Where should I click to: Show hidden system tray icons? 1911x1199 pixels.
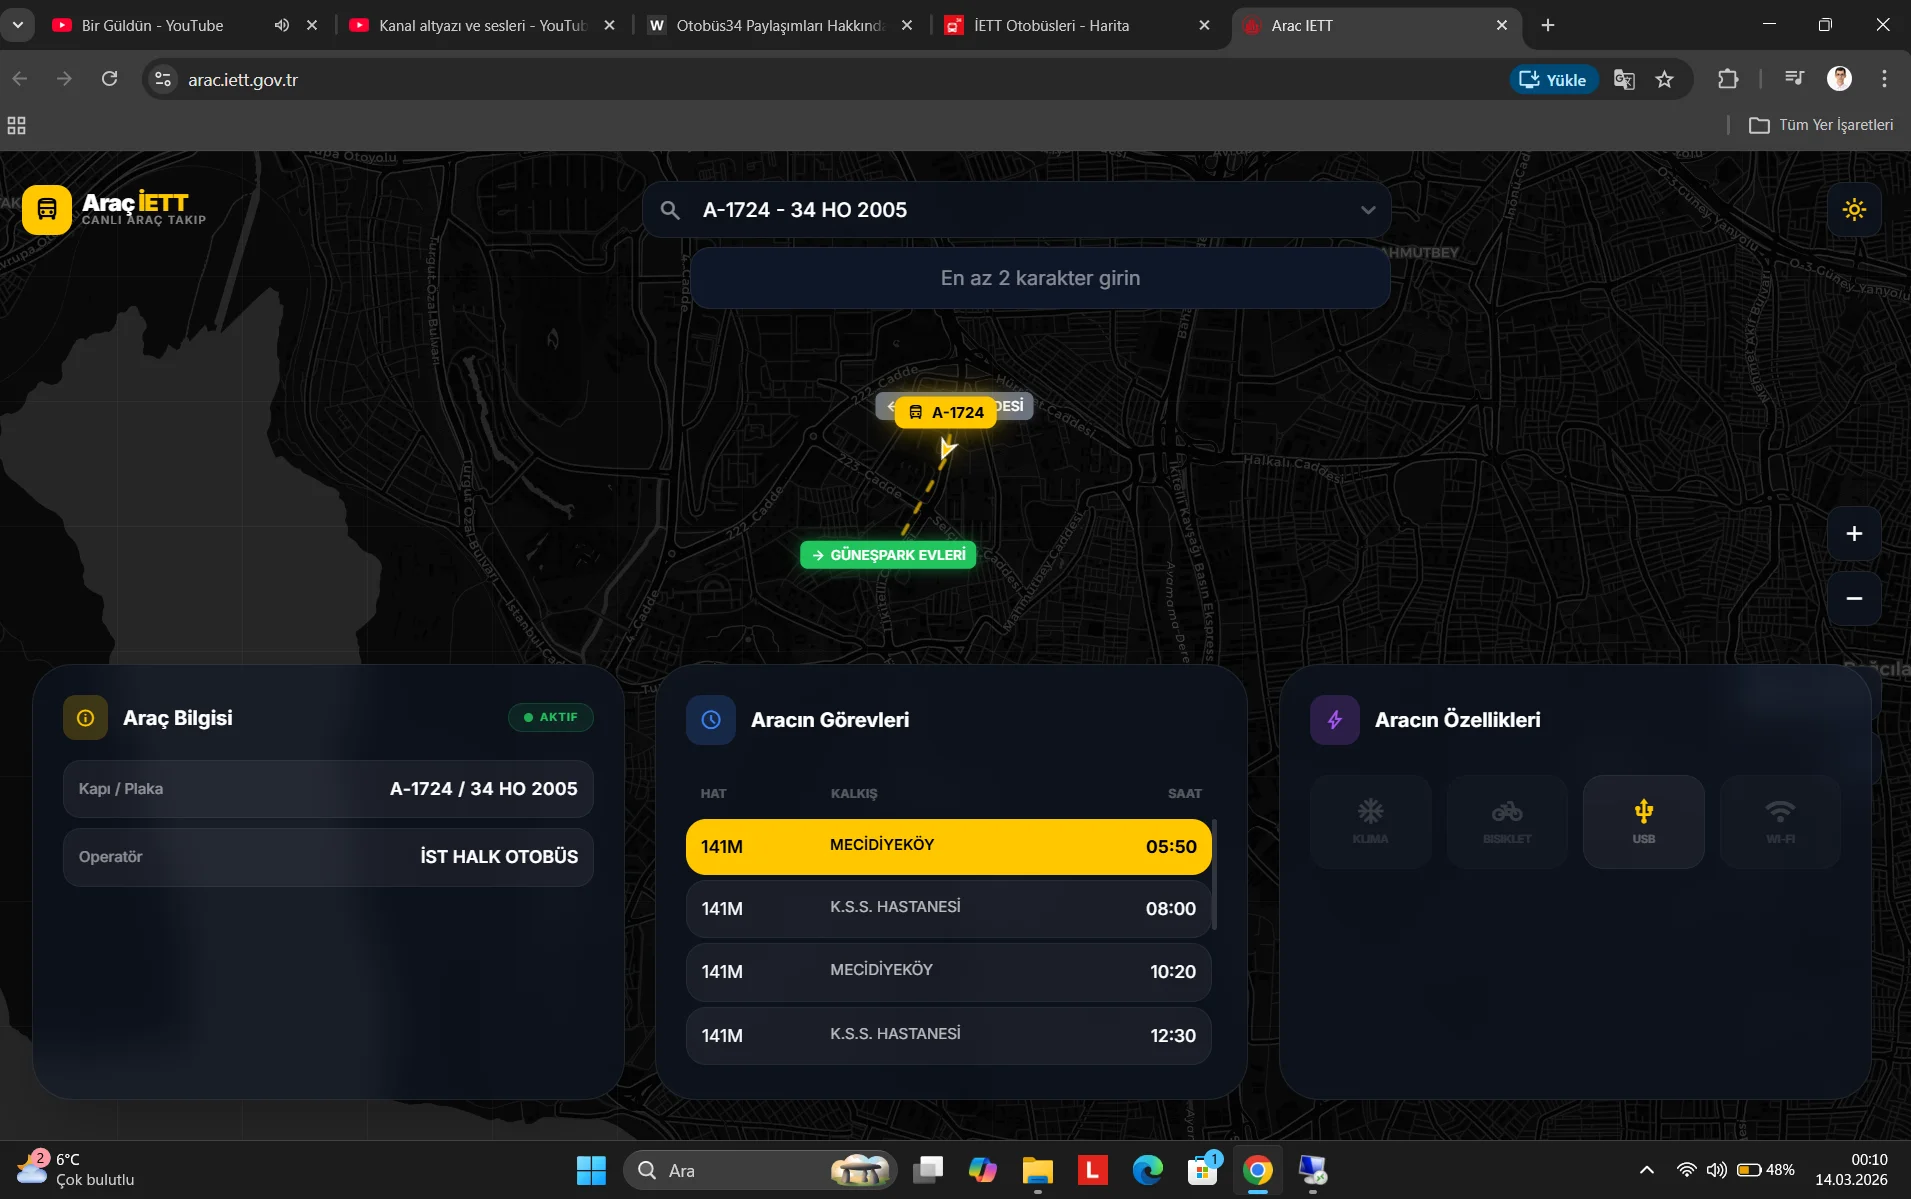(x=1646, y=1170)
